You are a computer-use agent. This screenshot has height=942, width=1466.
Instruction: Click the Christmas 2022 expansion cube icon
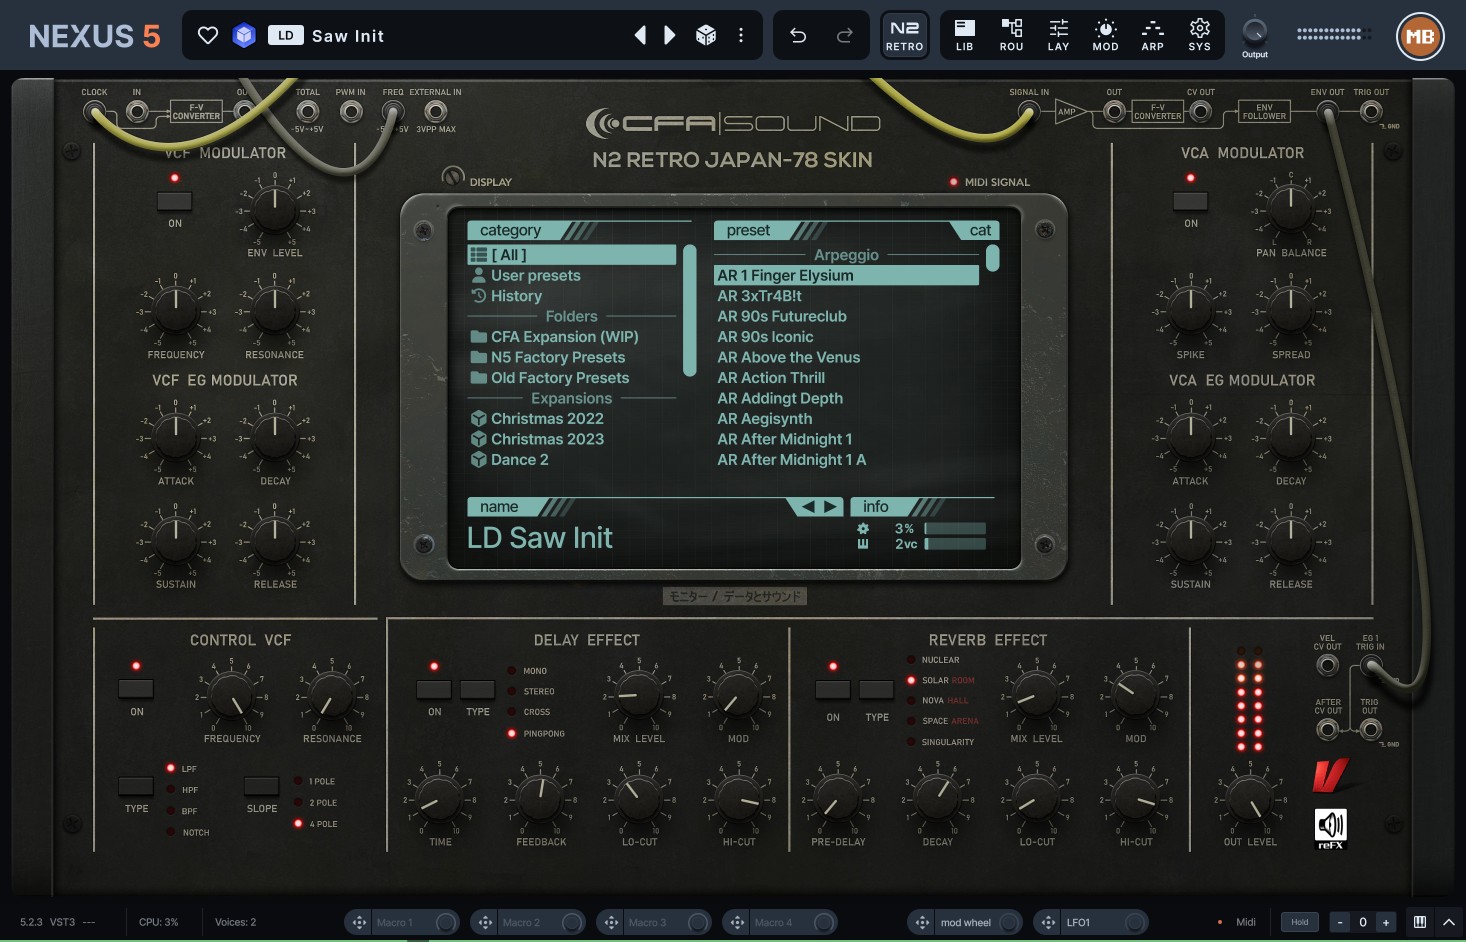[x=479, y=419]
